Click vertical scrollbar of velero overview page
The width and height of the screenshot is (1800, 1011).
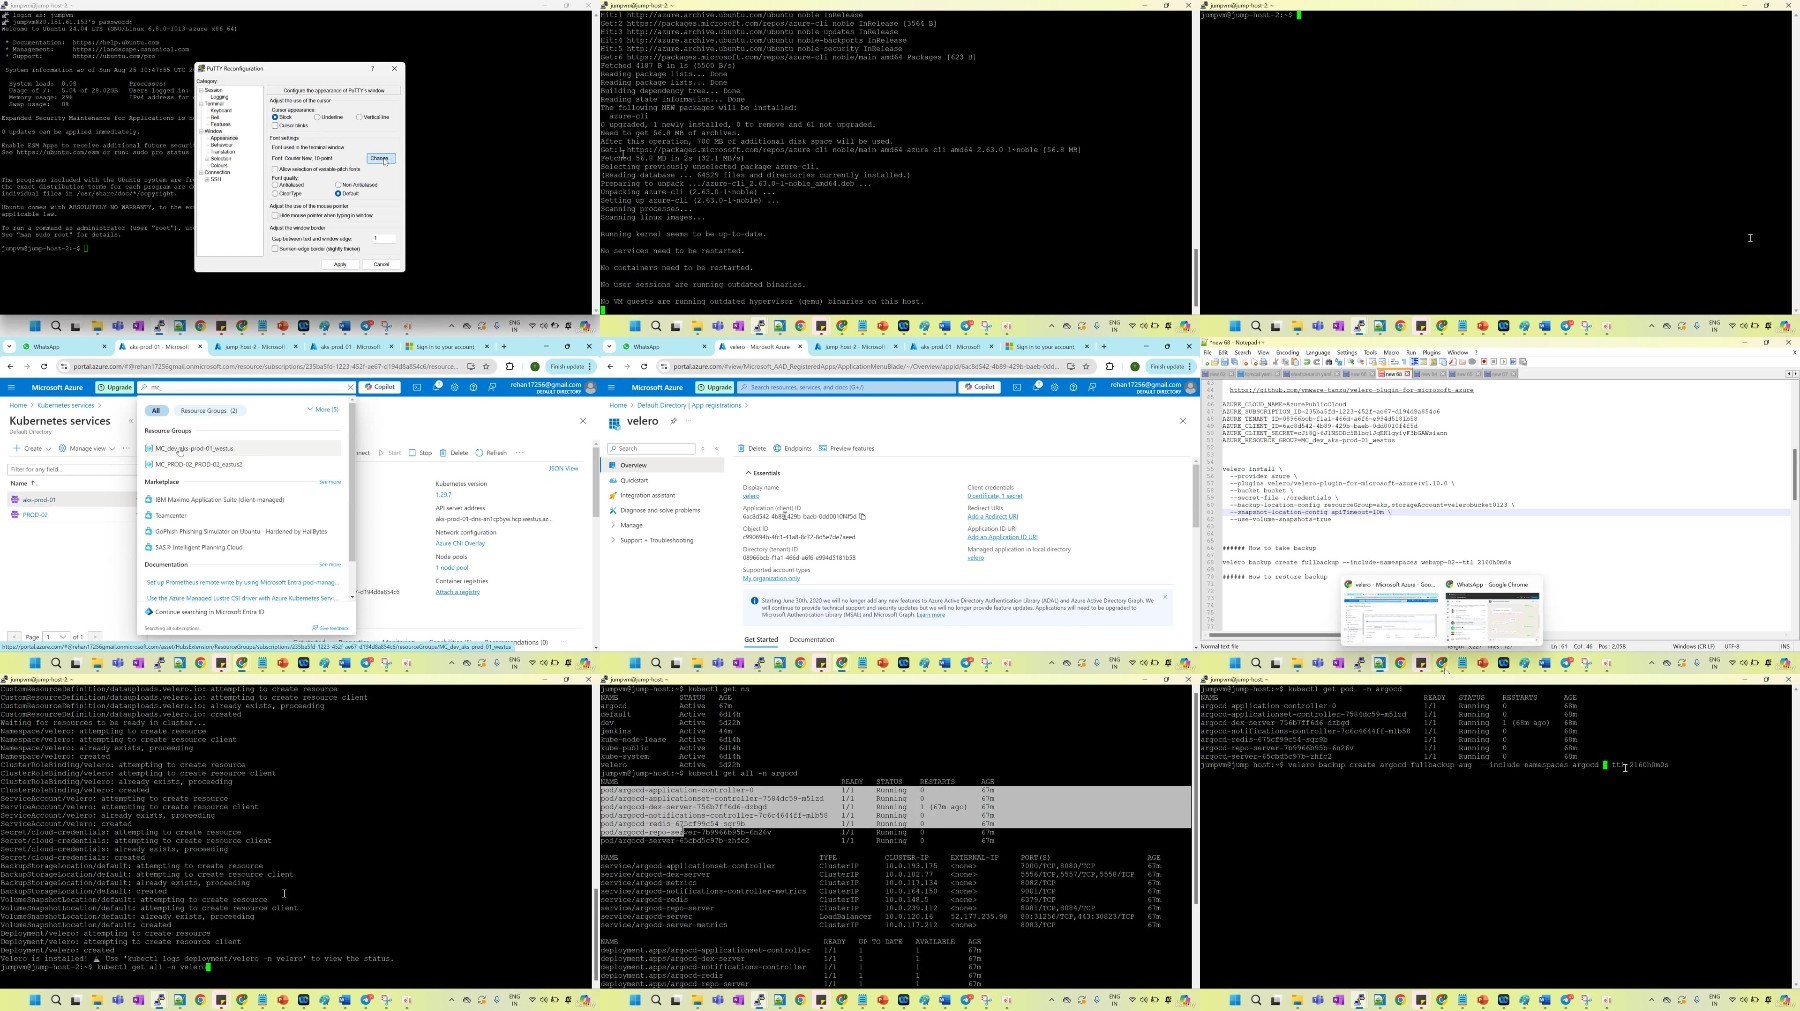point(1195,495)
